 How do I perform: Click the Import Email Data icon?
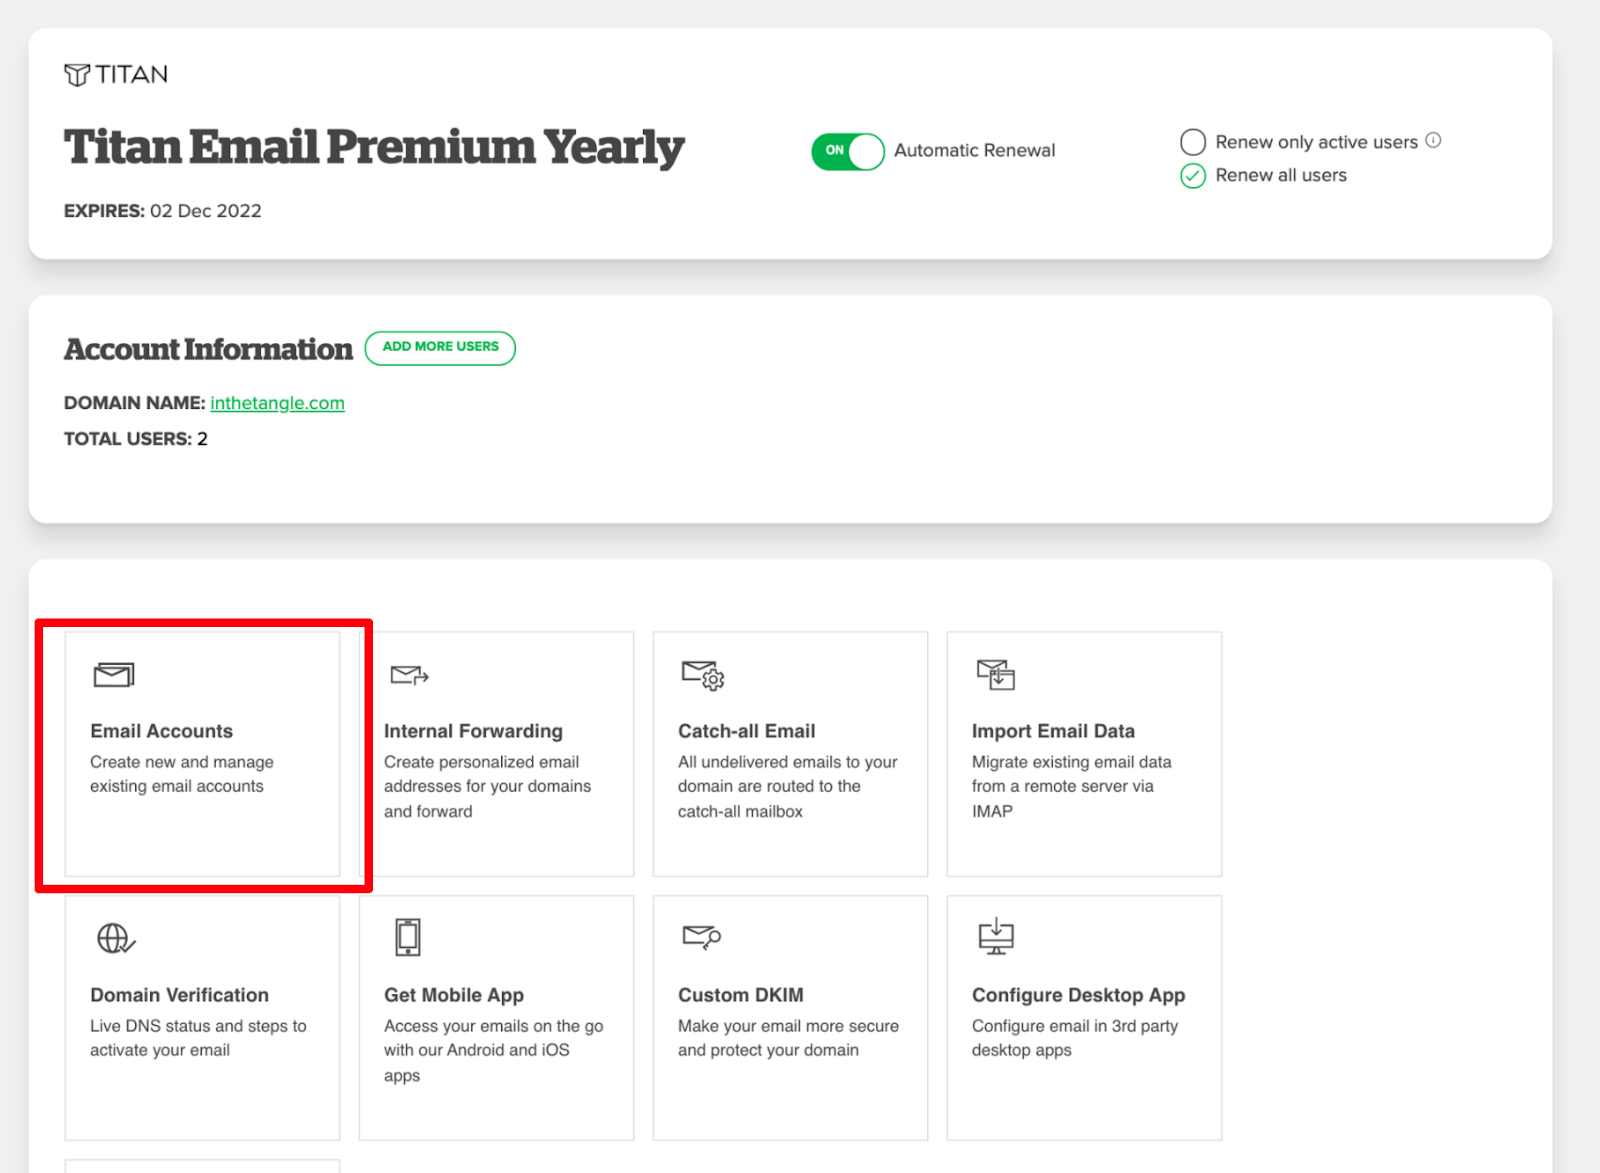995,675
